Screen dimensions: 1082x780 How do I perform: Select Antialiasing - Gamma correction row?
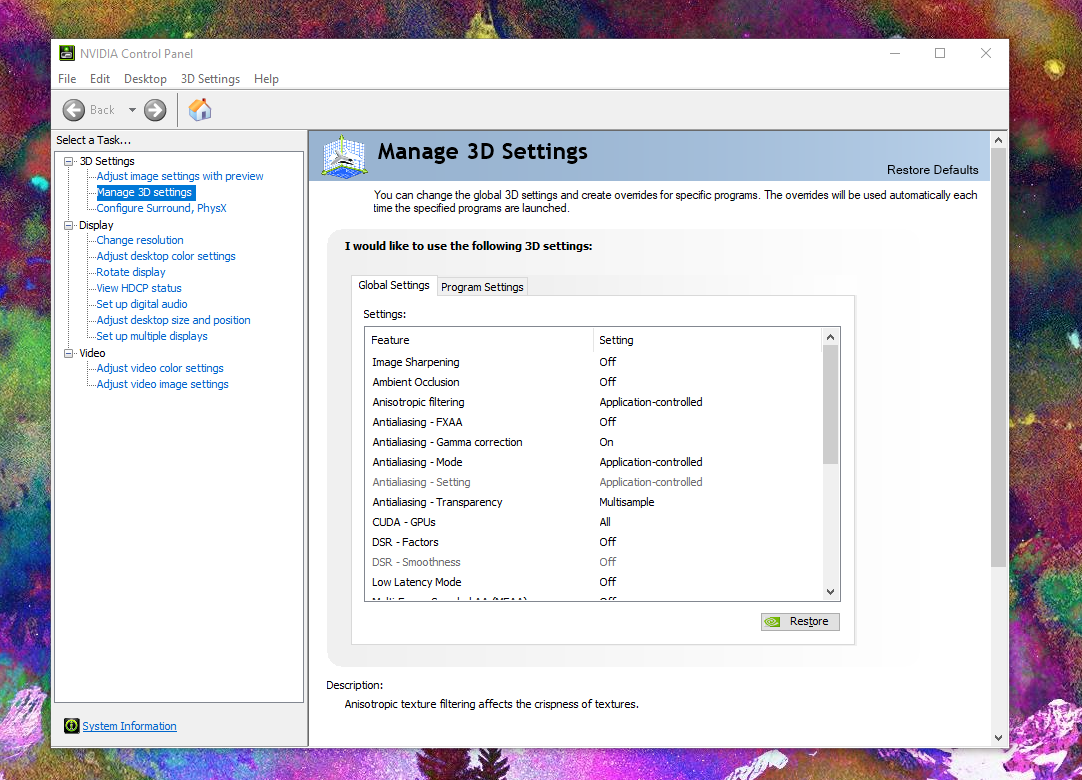[594, 442]
